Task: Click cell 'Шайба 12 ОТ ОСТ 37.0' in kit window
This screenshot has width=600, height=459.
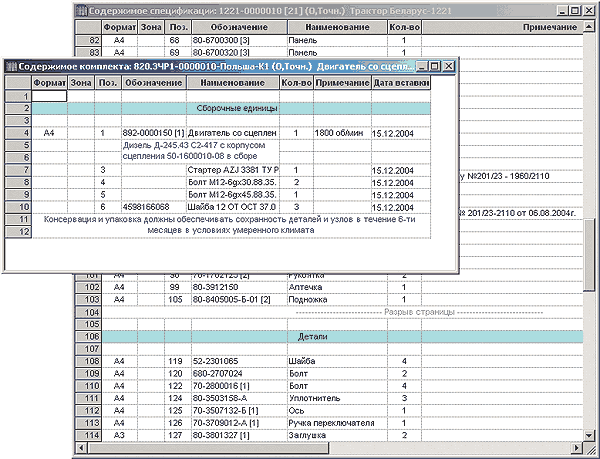Action: click(x=233, y=207)
